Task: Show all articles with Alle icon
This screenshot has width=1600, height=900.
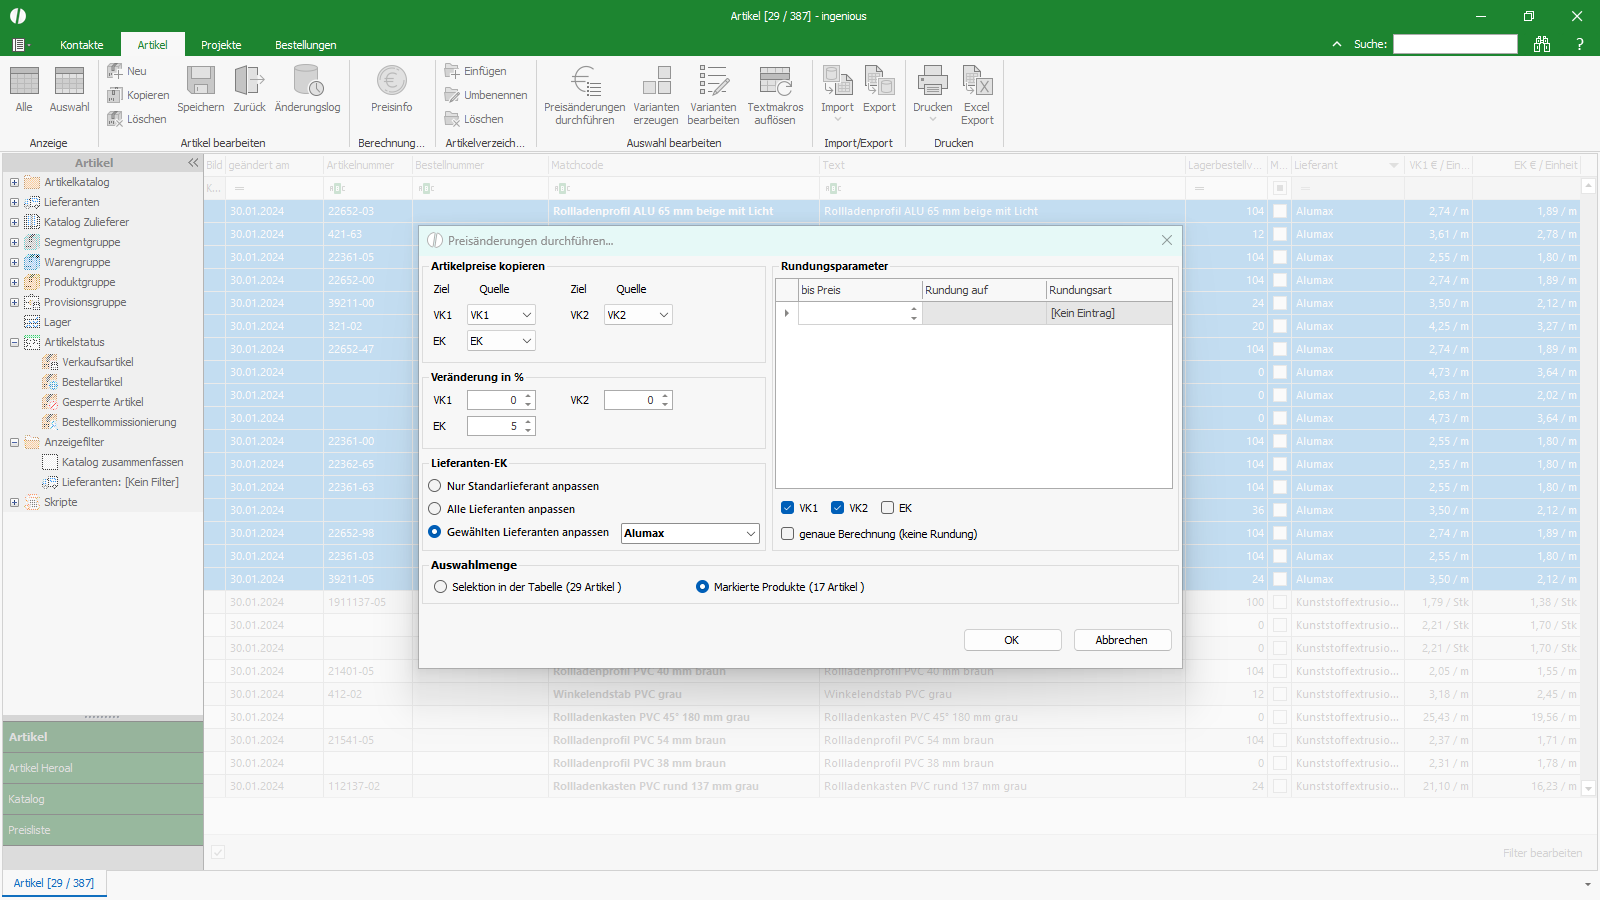Action: pyautogui.click(x=24, y=82)
